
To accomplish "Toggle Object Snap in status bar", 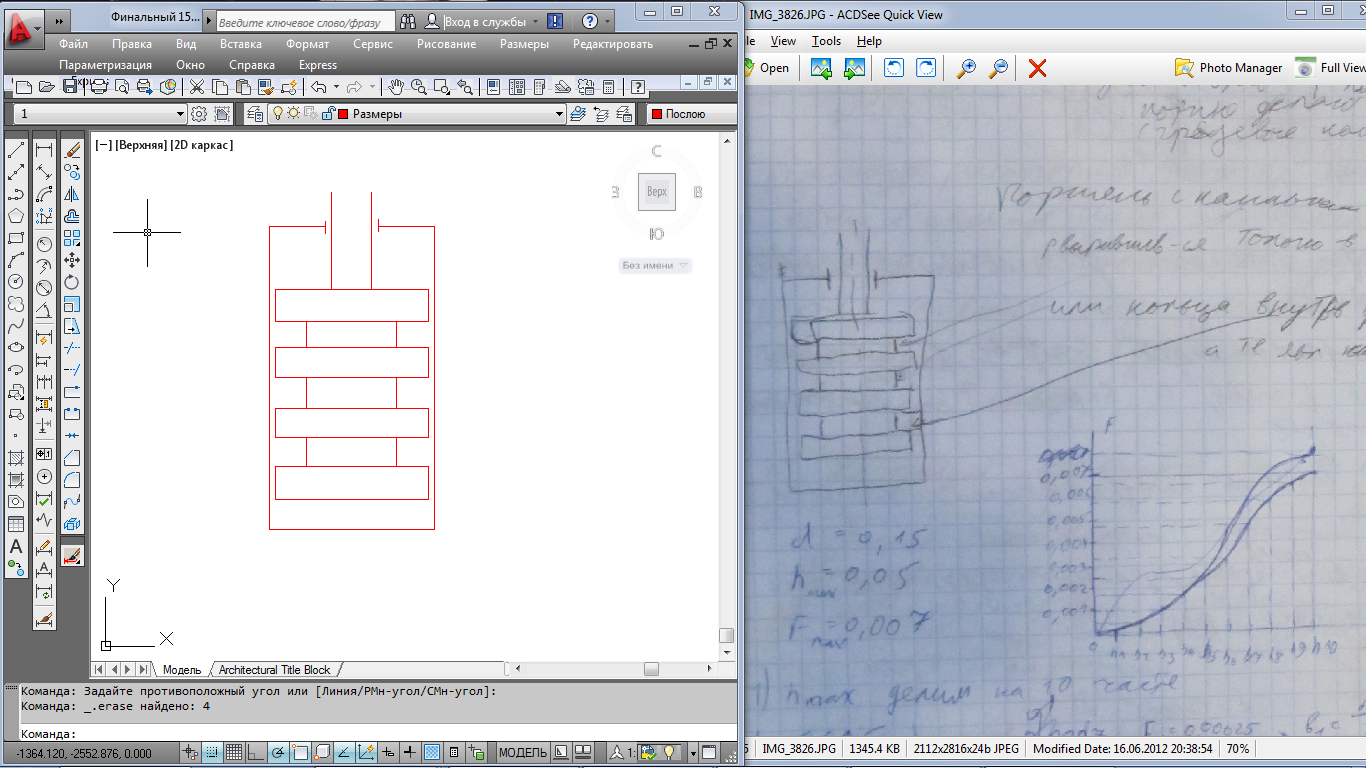I will [x=300, y=752].
